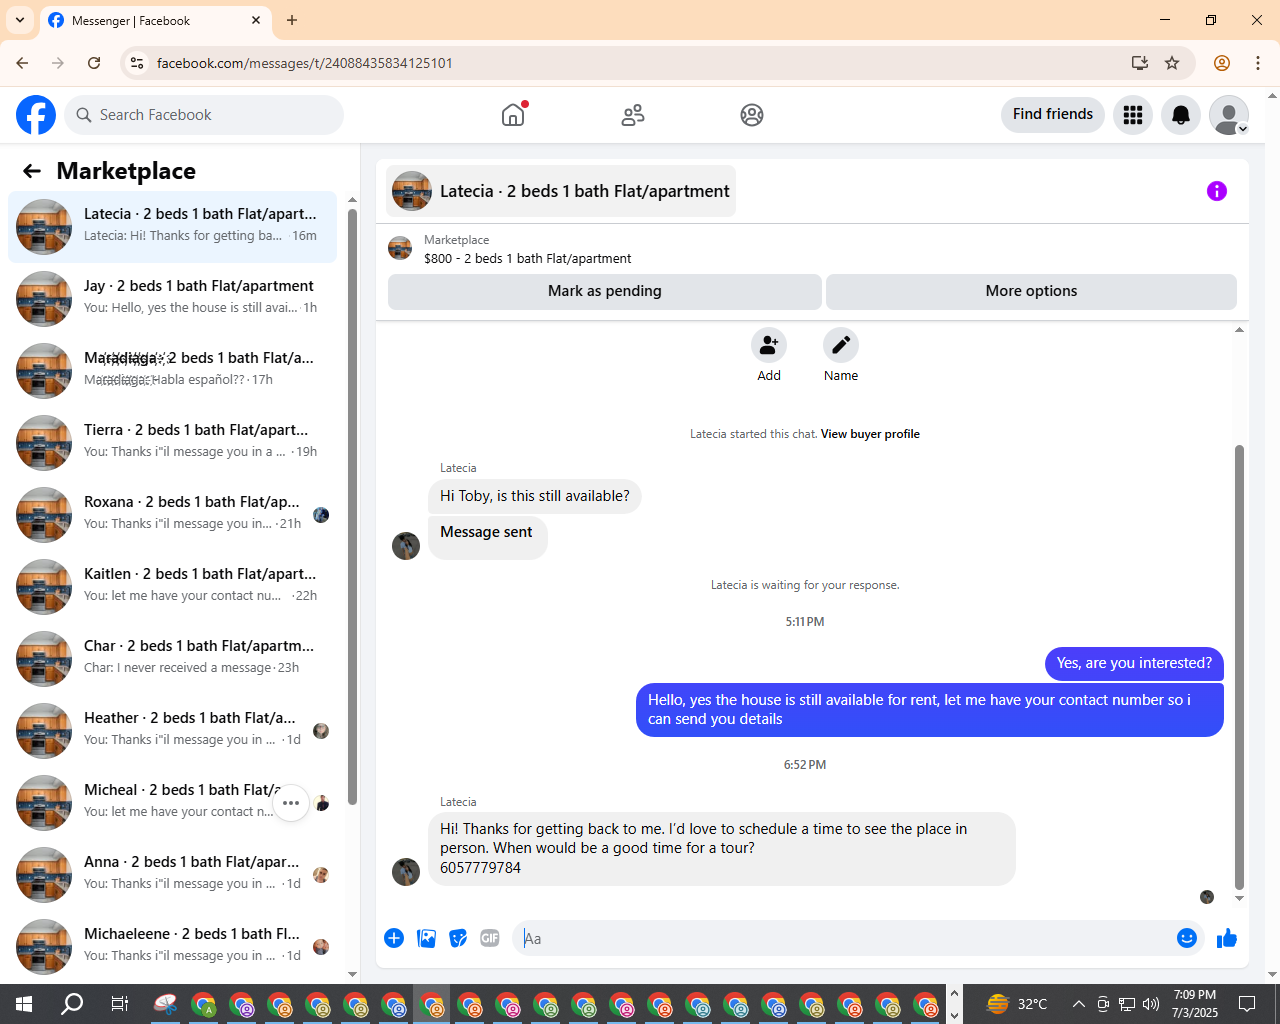
Task: Click the More options button
Action: [1031, 291]
